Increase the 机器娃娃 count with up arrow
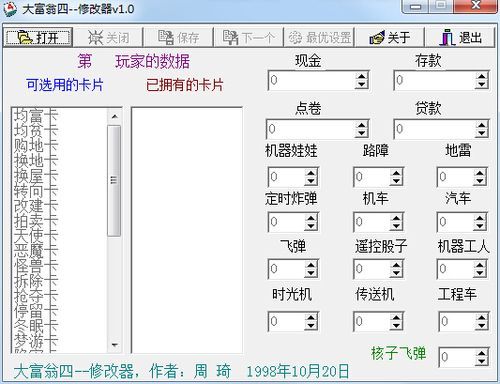This screenshot has height=384, width=500. (311, 173)
